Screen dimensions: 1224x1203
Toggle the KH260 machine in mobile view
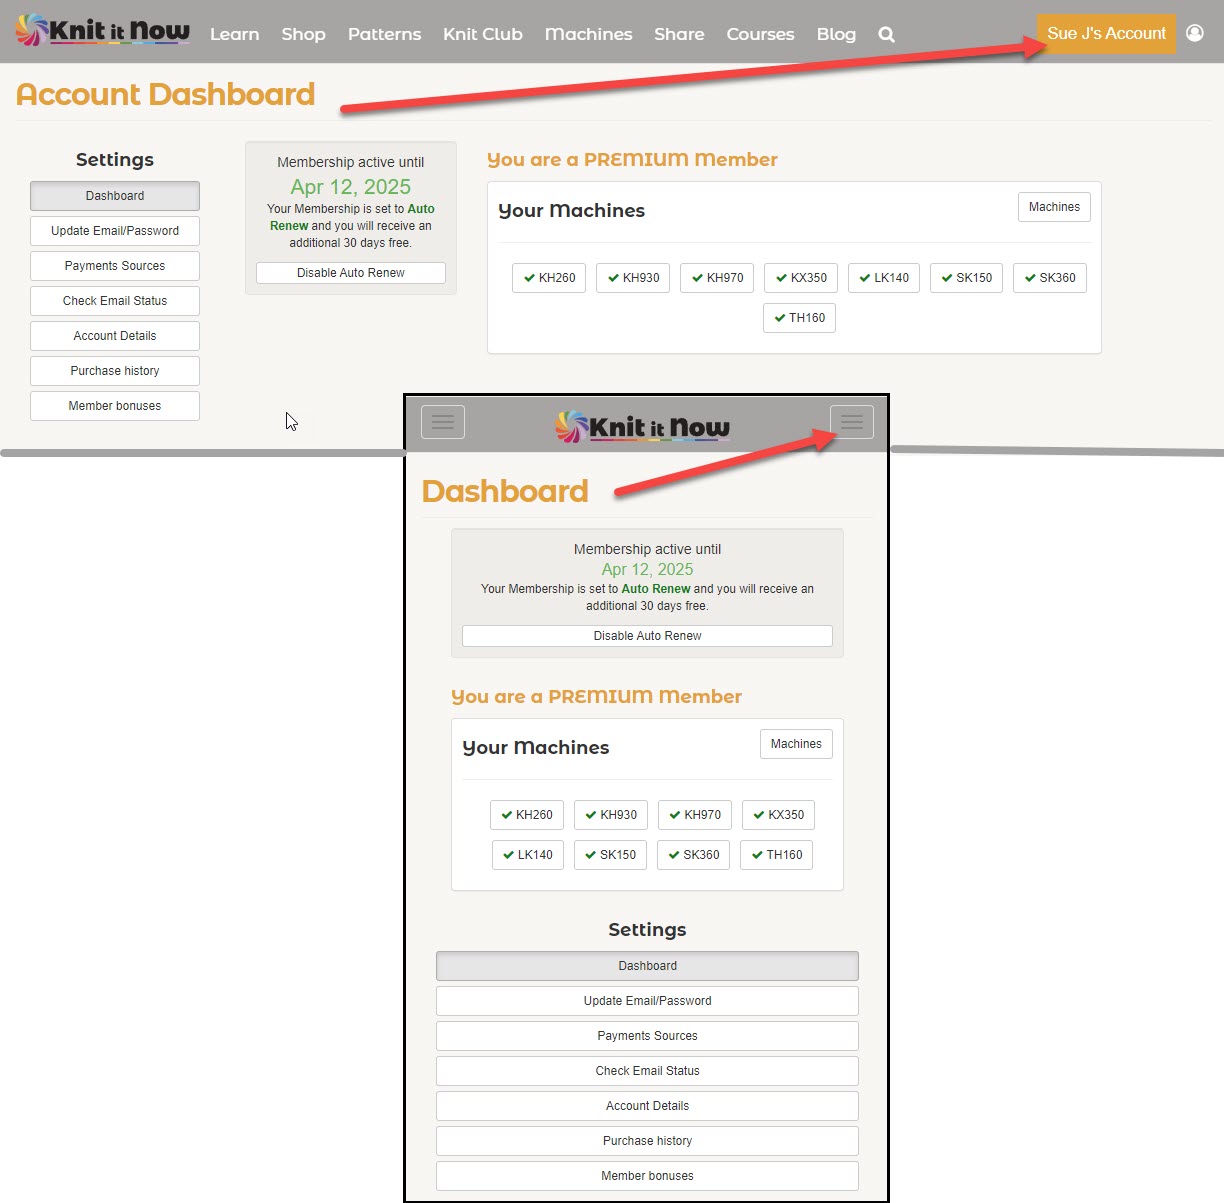[527, 815]
